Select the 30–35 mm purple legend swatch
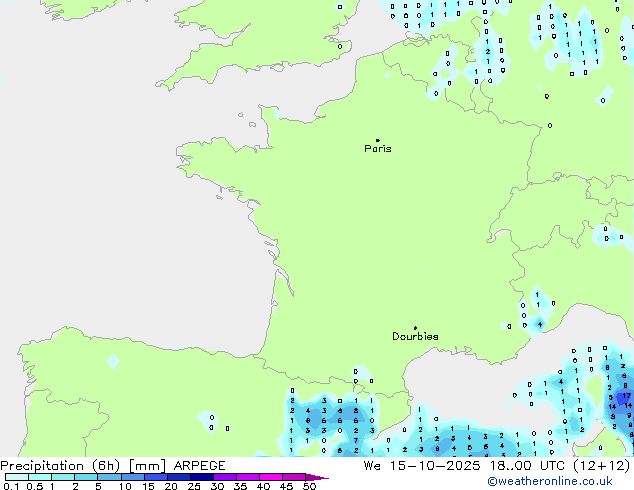This screenshot has height=490, width=634. coord(225,477)
